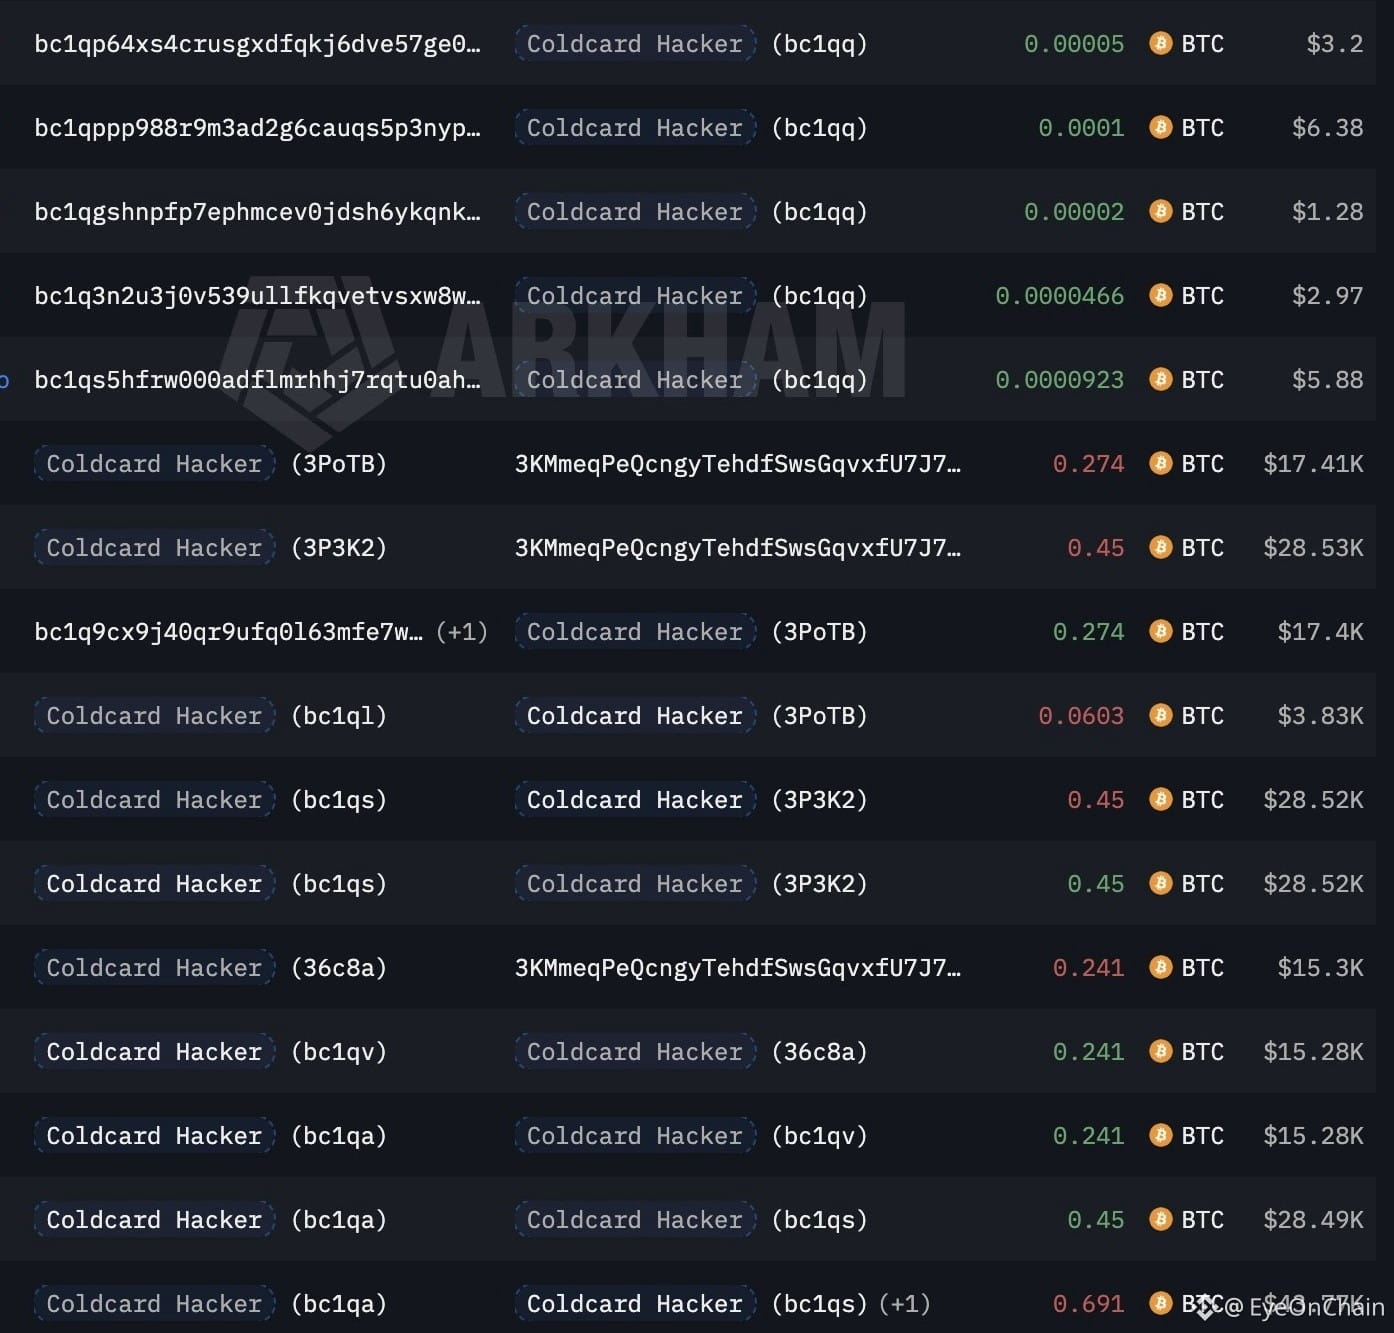Click the Bitcoin icon in the $17.4K row
Image resolution: width=1394 pixels, height=1333 pixels.
[x=1160, y=632]
